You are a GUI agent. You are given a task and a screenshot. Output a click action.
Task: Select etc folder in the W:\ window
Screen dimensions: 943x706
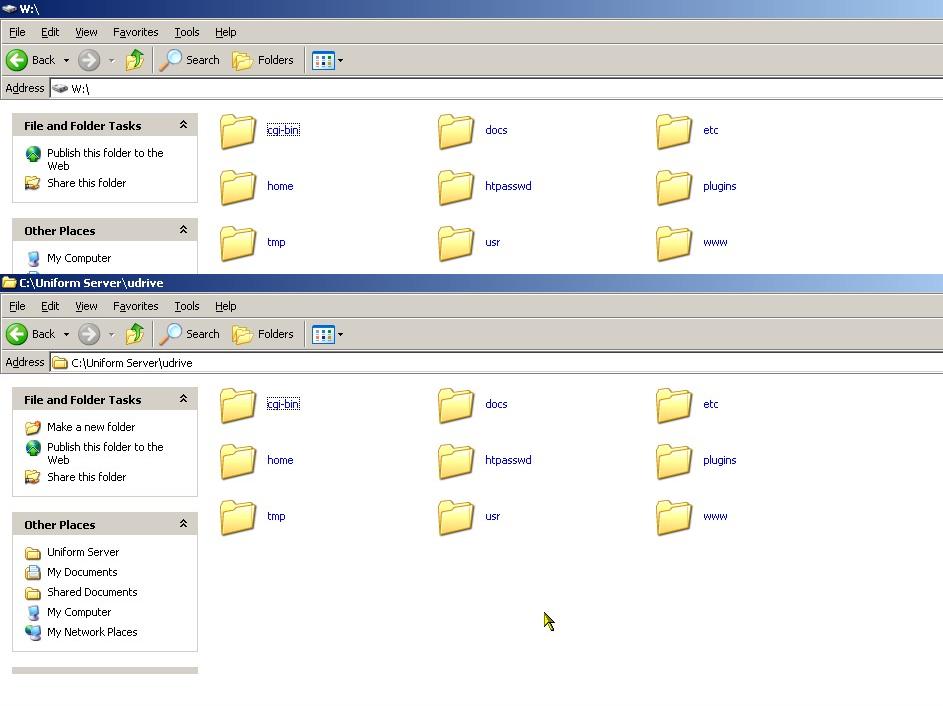coord(687,130)
